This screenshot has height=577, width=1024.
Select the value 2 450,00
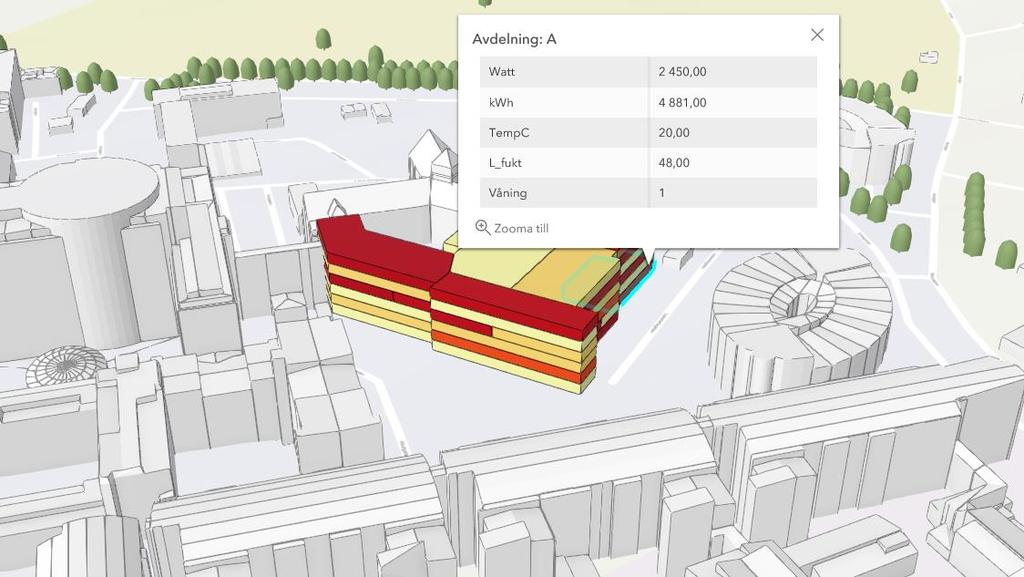[682, 72]
